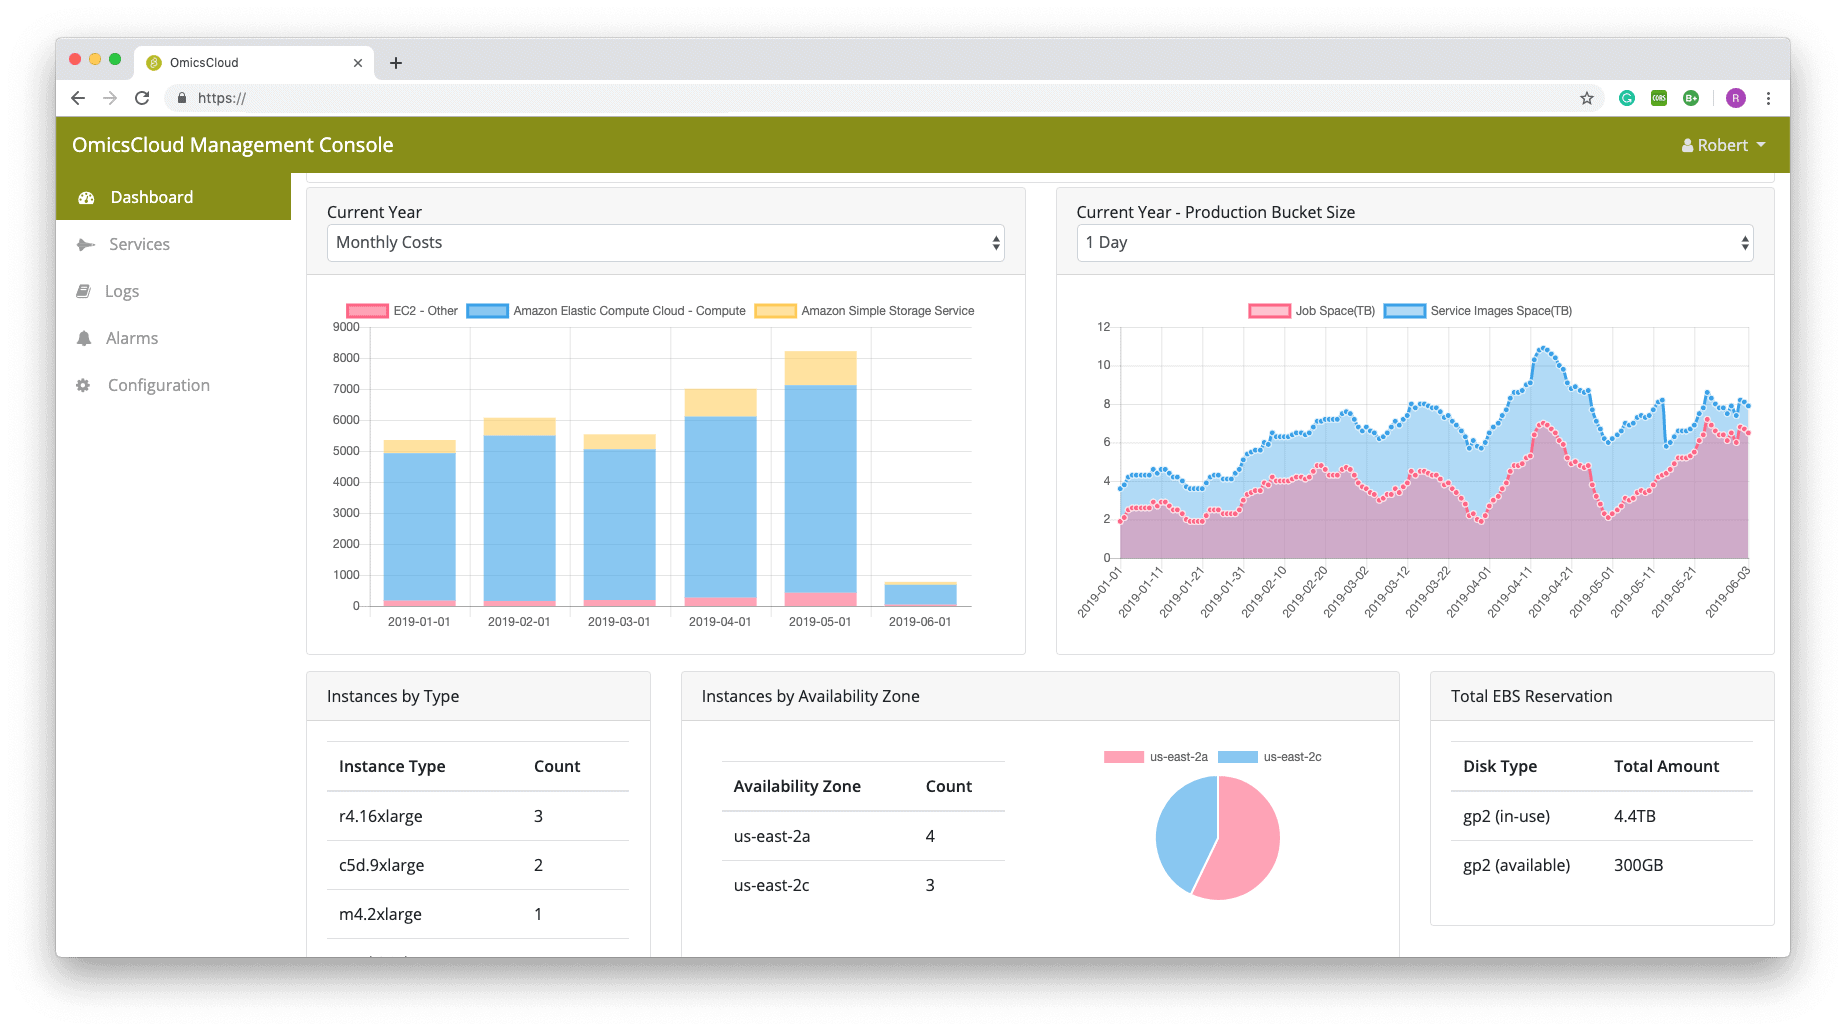Click the c5d.9xlarge instance row
This screenshot has width=1846, height=1031.
[478, 865]
